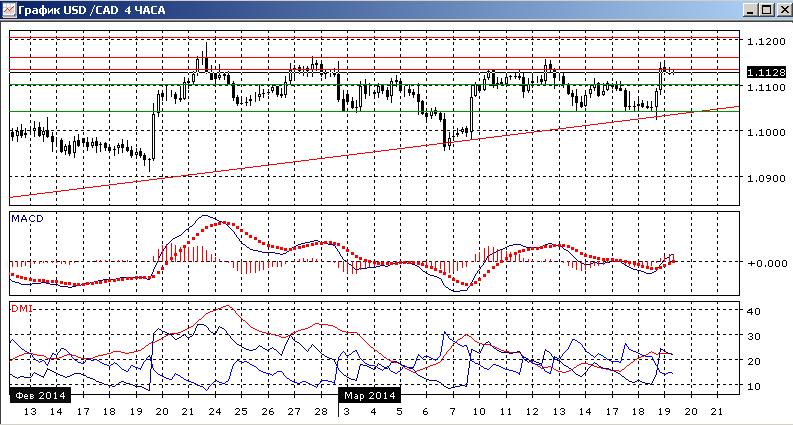Click the Мар 2014 month marker
Screen dimensions: 793x425
[x=370, y=394]
